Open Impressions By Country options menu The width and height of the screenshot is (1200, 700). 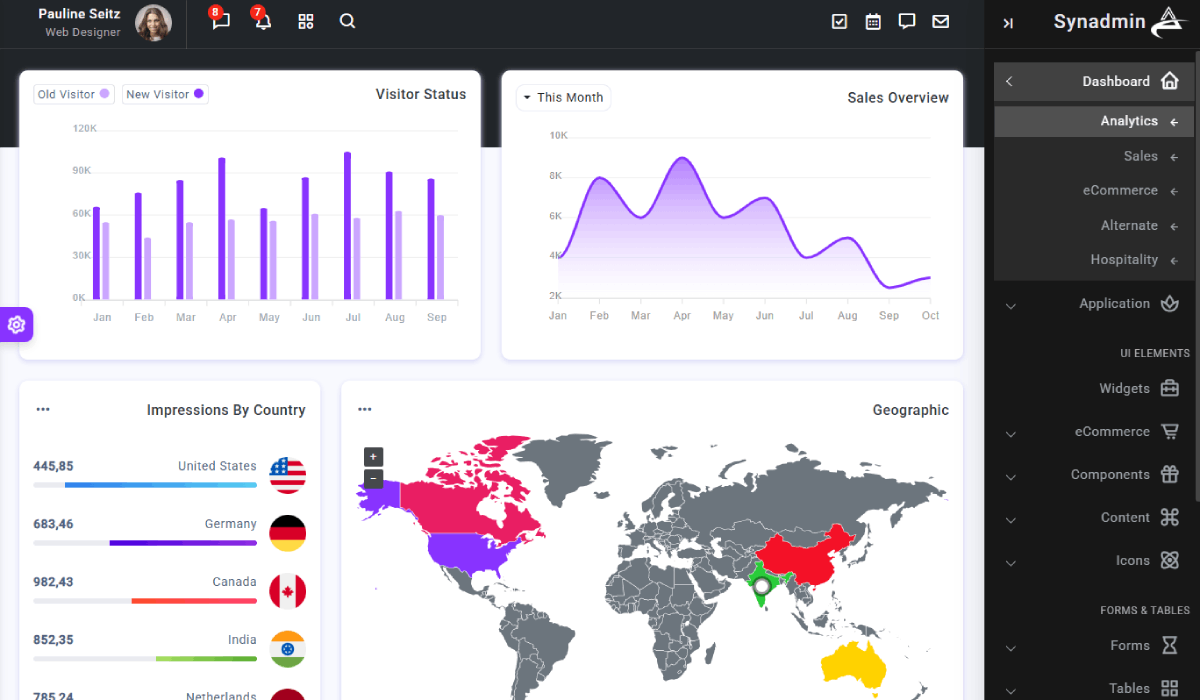point(43,409)
